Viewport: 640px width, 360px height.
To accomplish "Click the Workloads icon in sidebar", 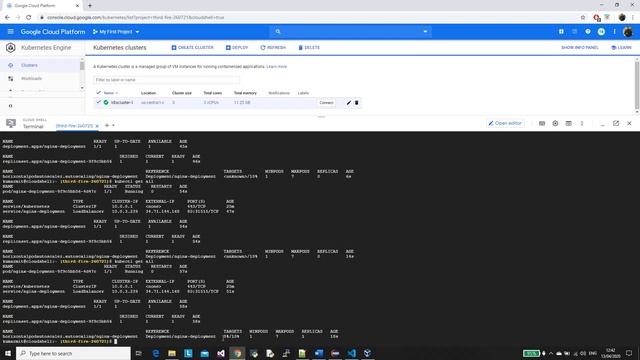I will point(11,78).
